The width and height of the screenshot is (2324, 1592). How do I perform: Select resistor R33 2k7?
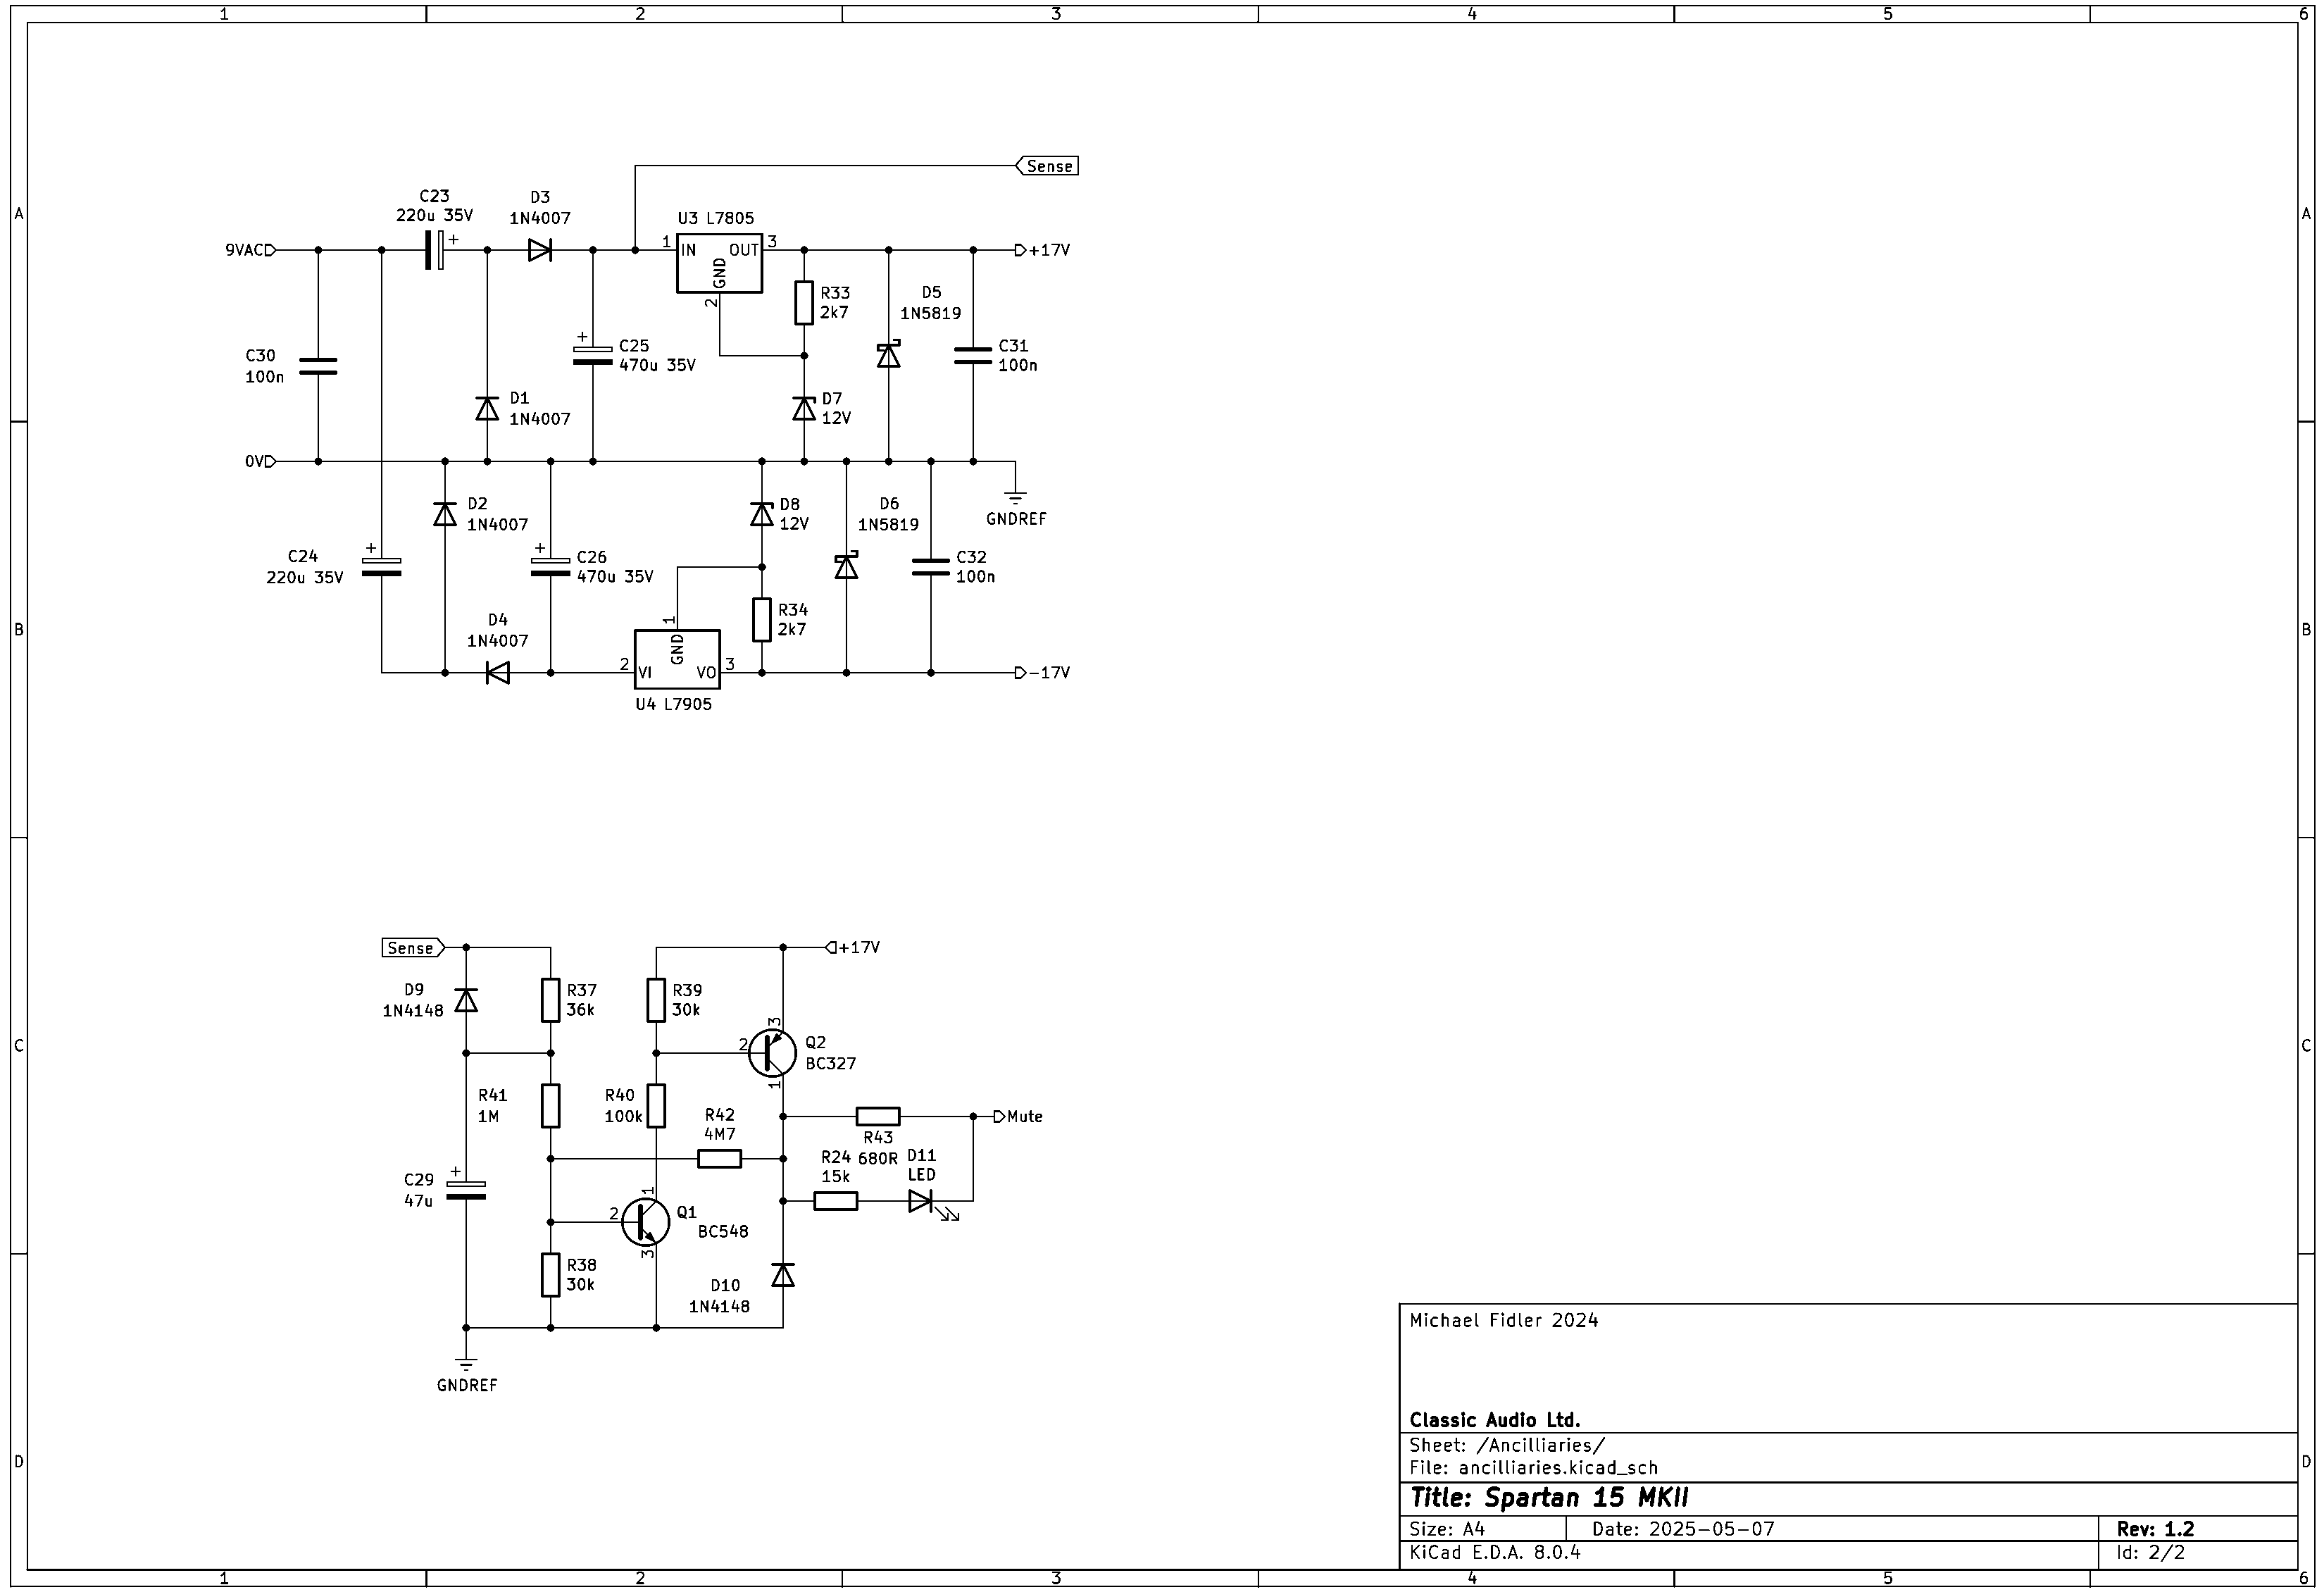[x=804, y=303]
